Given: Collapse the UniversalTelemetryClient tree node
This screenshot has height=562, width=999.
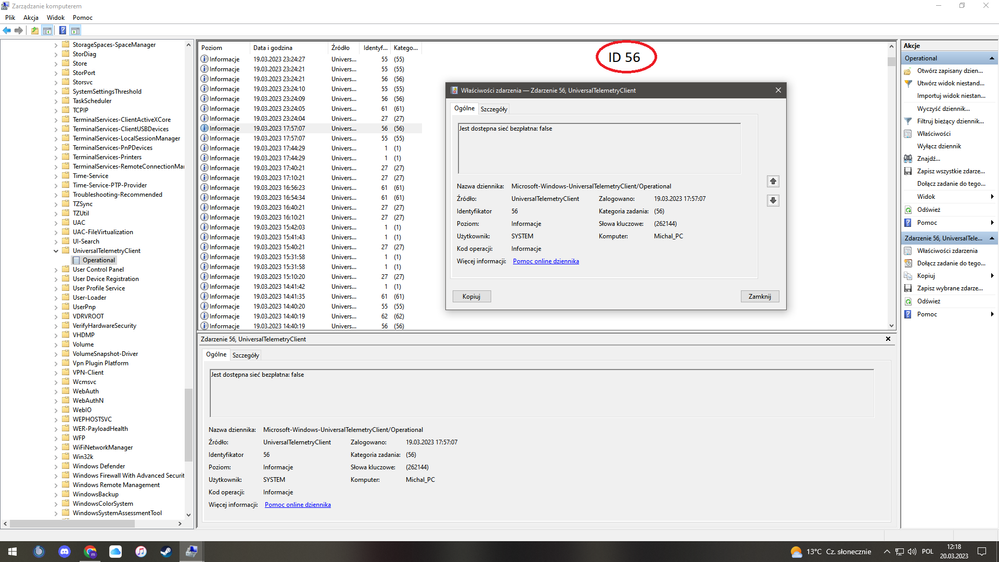Looking at the screenshot, I should click(x=56, y=251).
